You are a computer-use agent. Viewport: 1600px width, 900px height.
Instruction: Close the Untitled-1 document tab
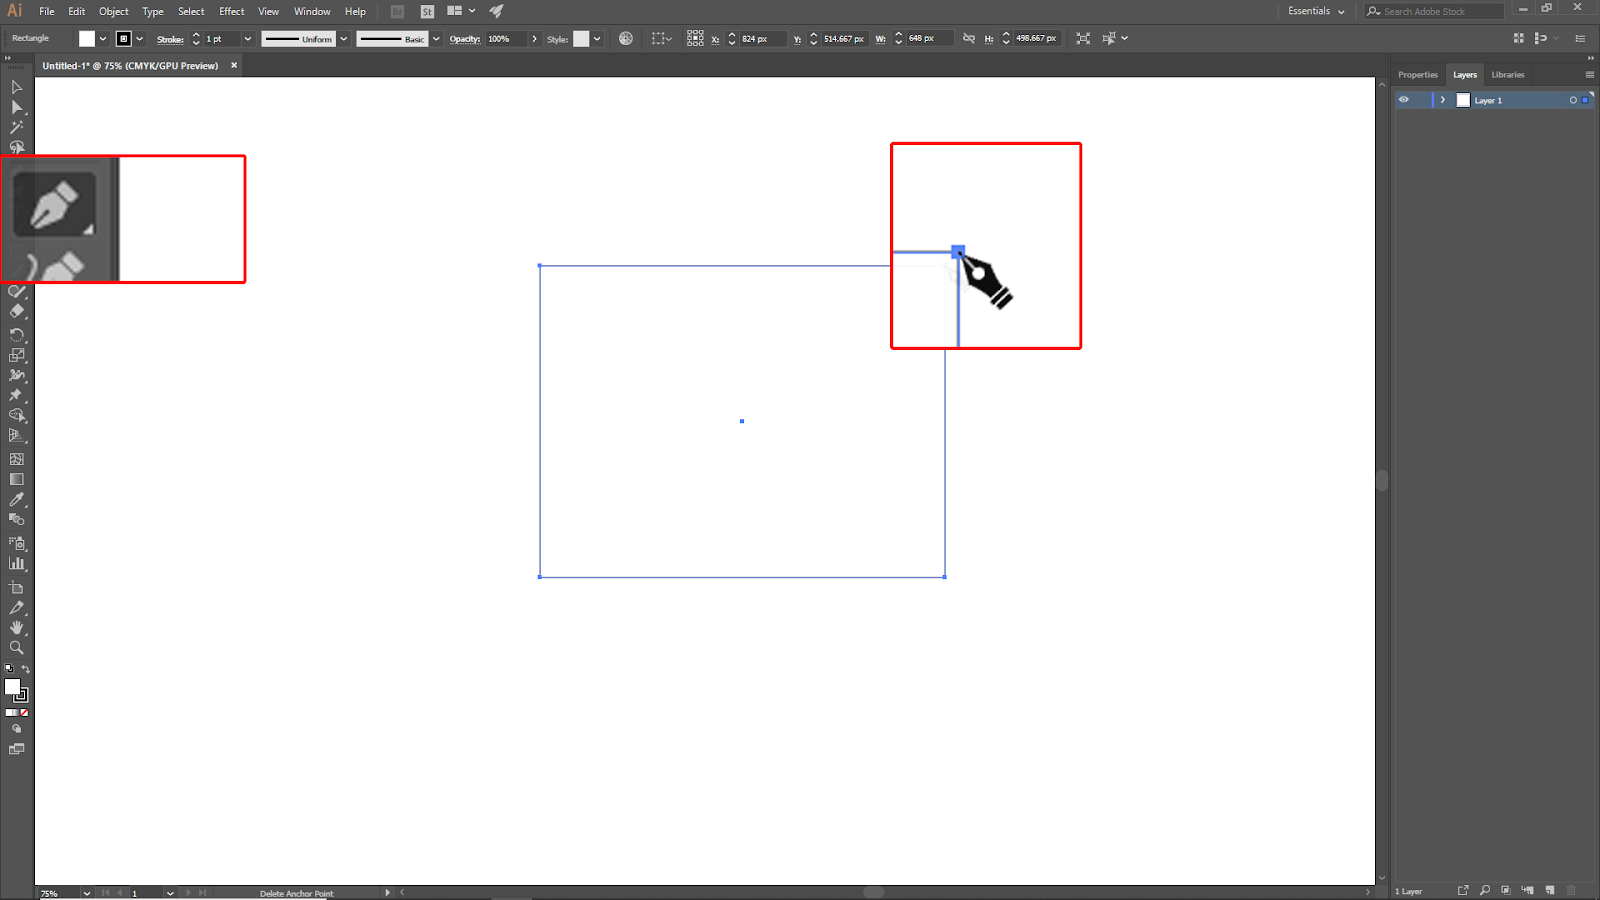(x=234, y=65)
